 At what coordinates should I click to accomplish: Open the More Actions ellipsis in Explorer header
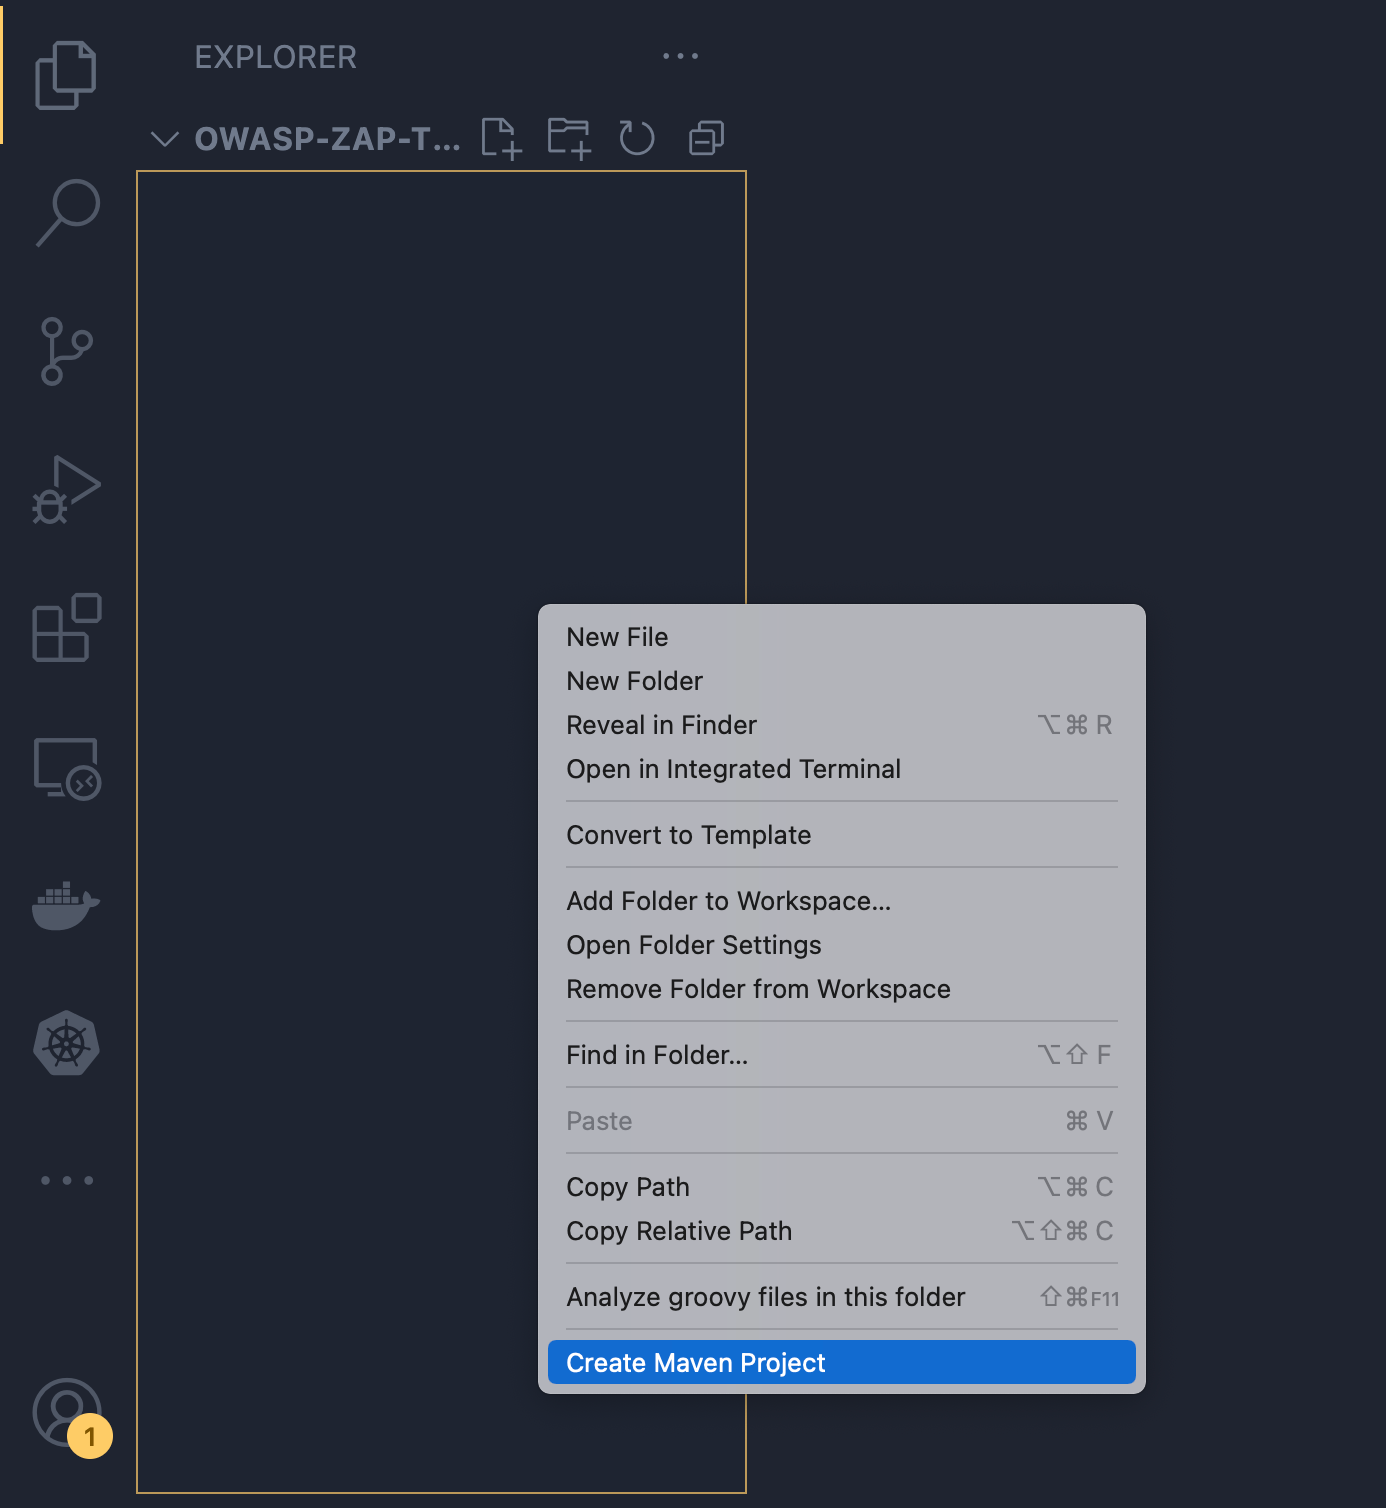680,57
